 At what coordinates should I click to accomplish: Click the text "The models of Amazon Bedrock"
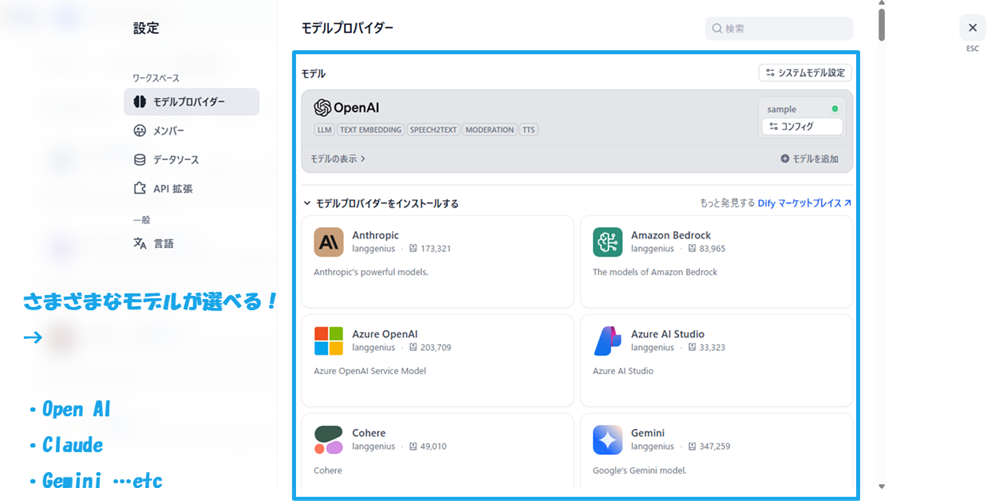coord(655,272)
